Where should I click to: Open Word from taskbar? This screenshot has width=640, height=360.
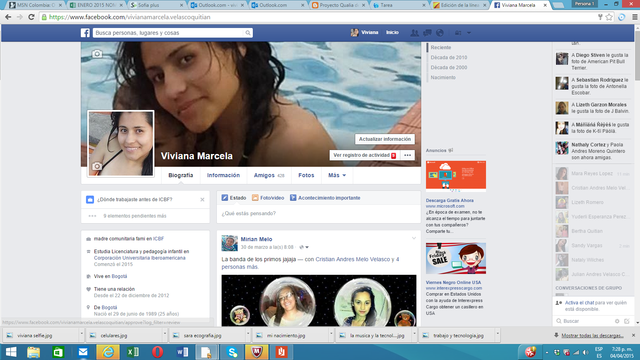(x=182, y=352)
